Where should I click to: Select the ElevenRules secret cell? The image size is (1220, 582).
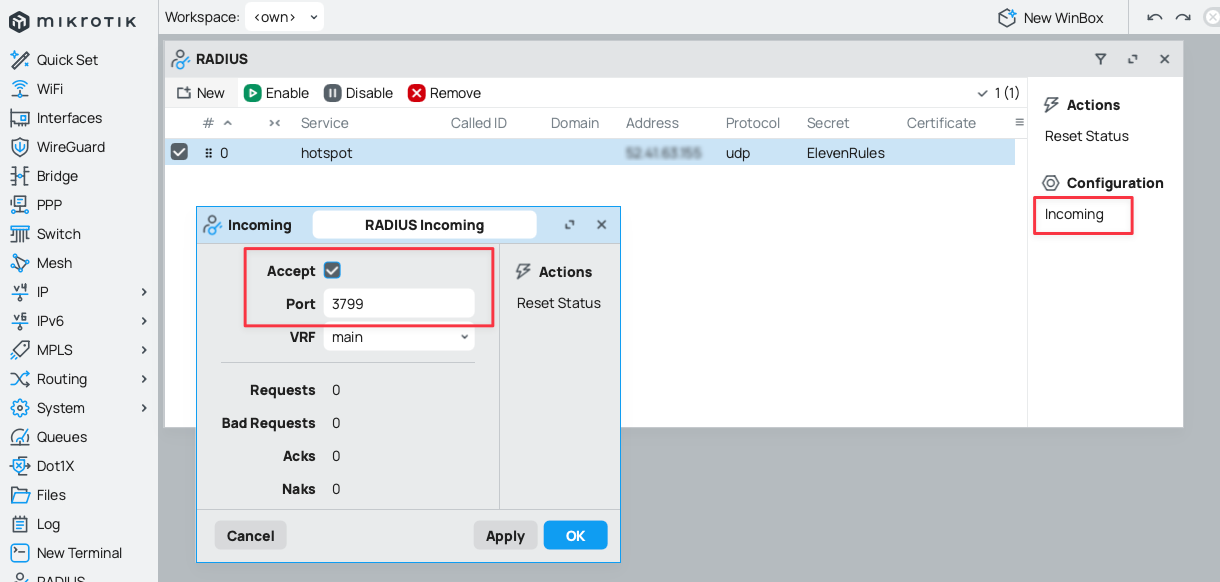[846, 153]
